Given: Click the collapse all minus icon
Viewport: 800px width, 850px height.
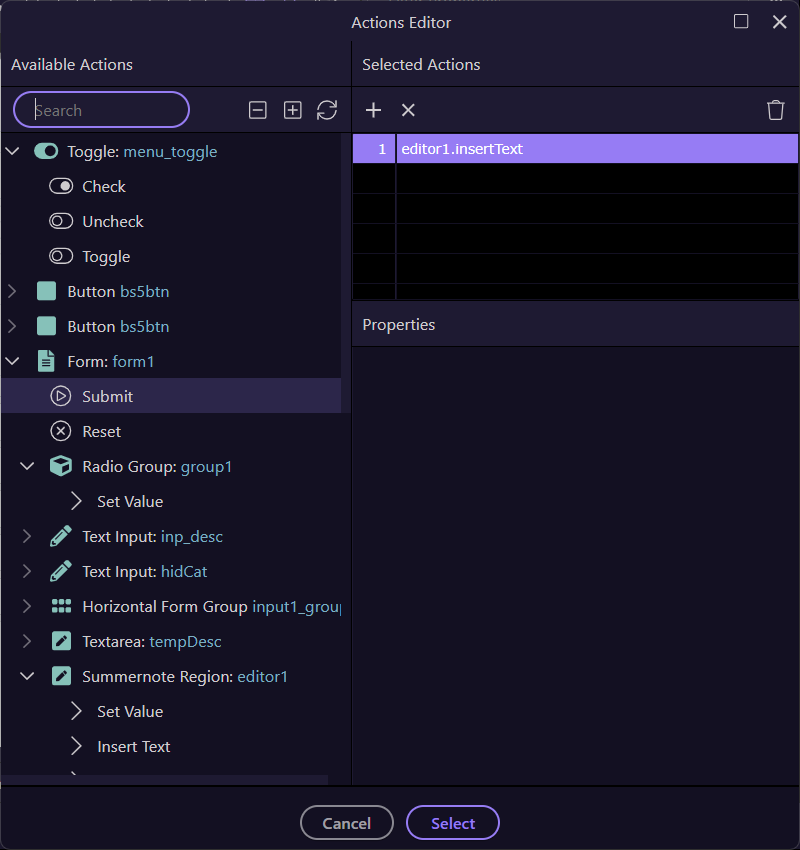Looking at the screenshot, I should pyautogui.click(x=258, y=110).
